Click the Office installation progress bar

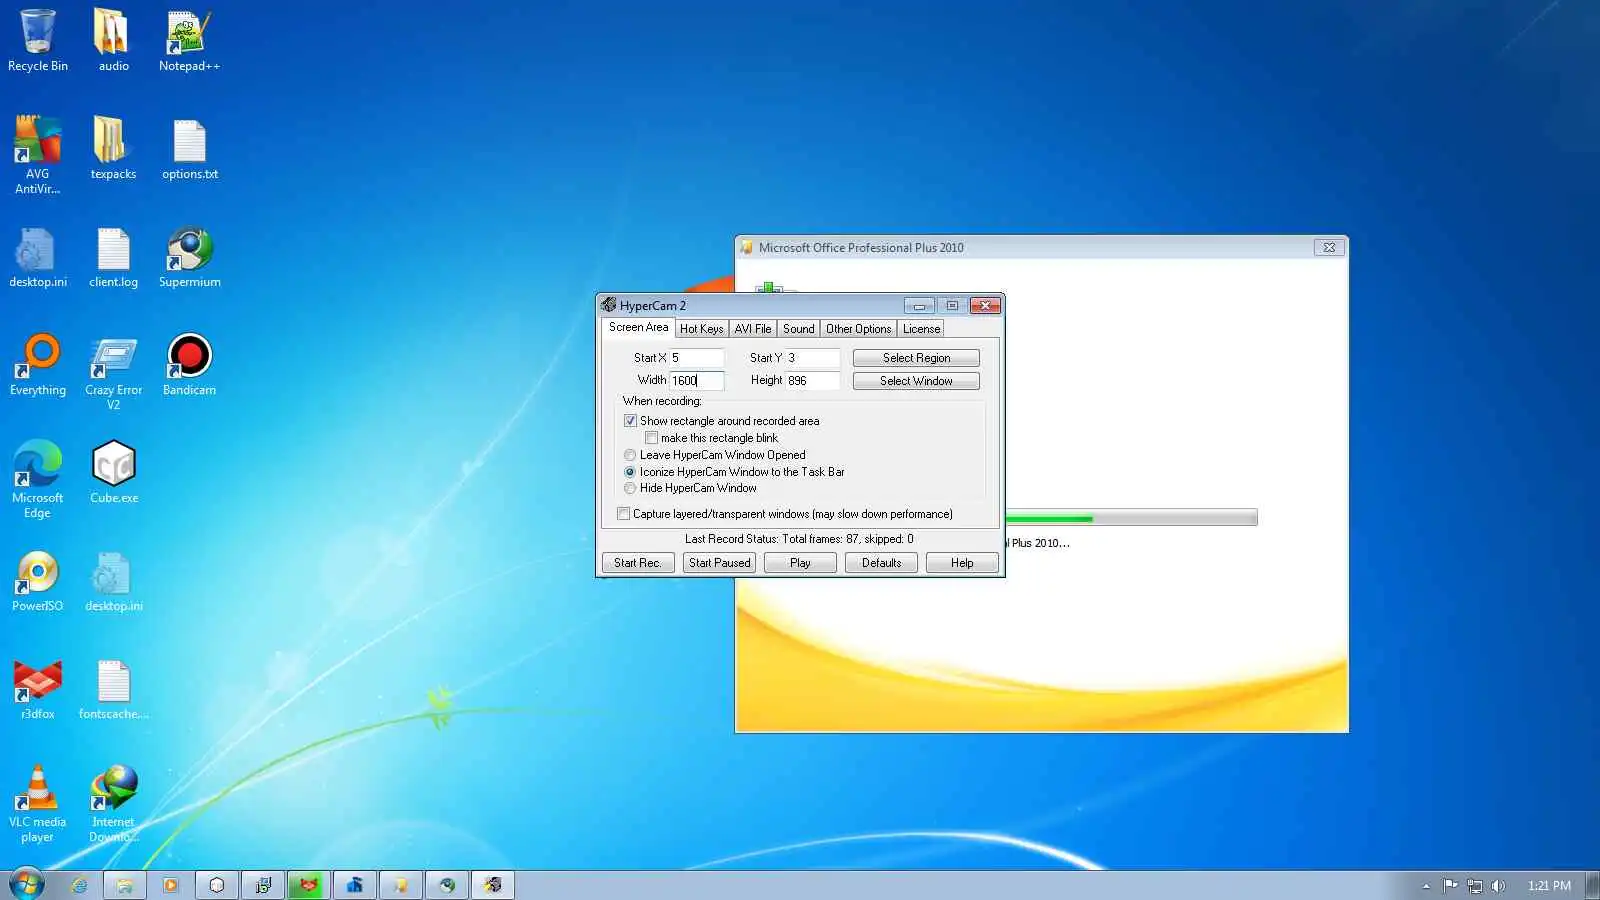coord(1131,518)
